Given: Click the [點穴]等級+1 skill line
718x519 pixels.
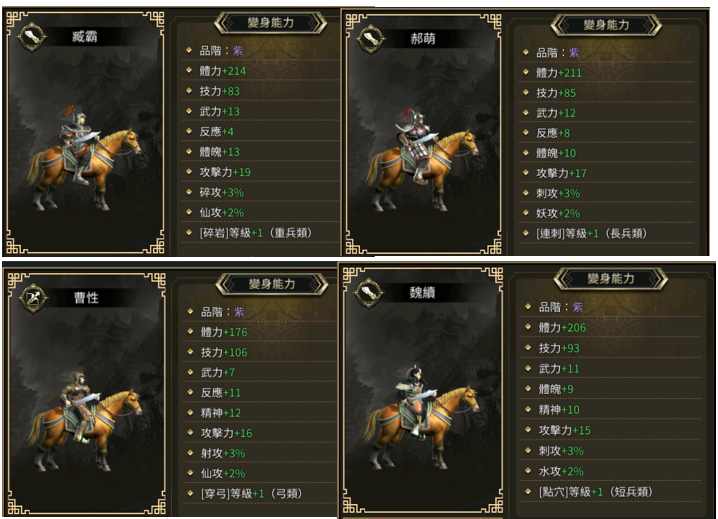Looking at the screenshot, I should click(595, 492).
